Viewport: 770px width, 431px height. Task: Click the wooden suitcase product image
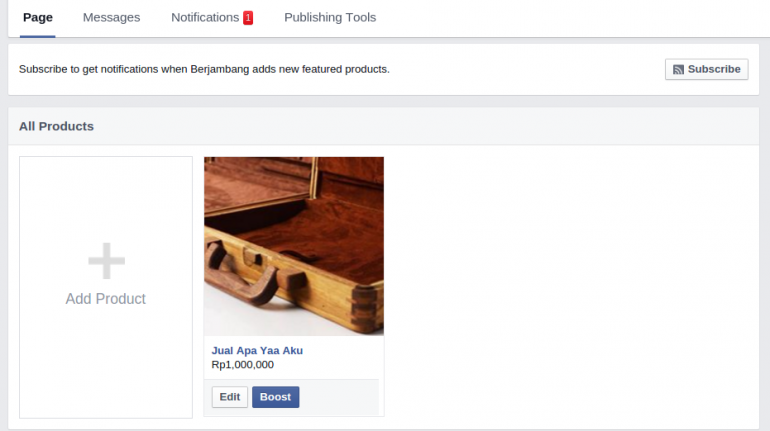pos(293,245)
